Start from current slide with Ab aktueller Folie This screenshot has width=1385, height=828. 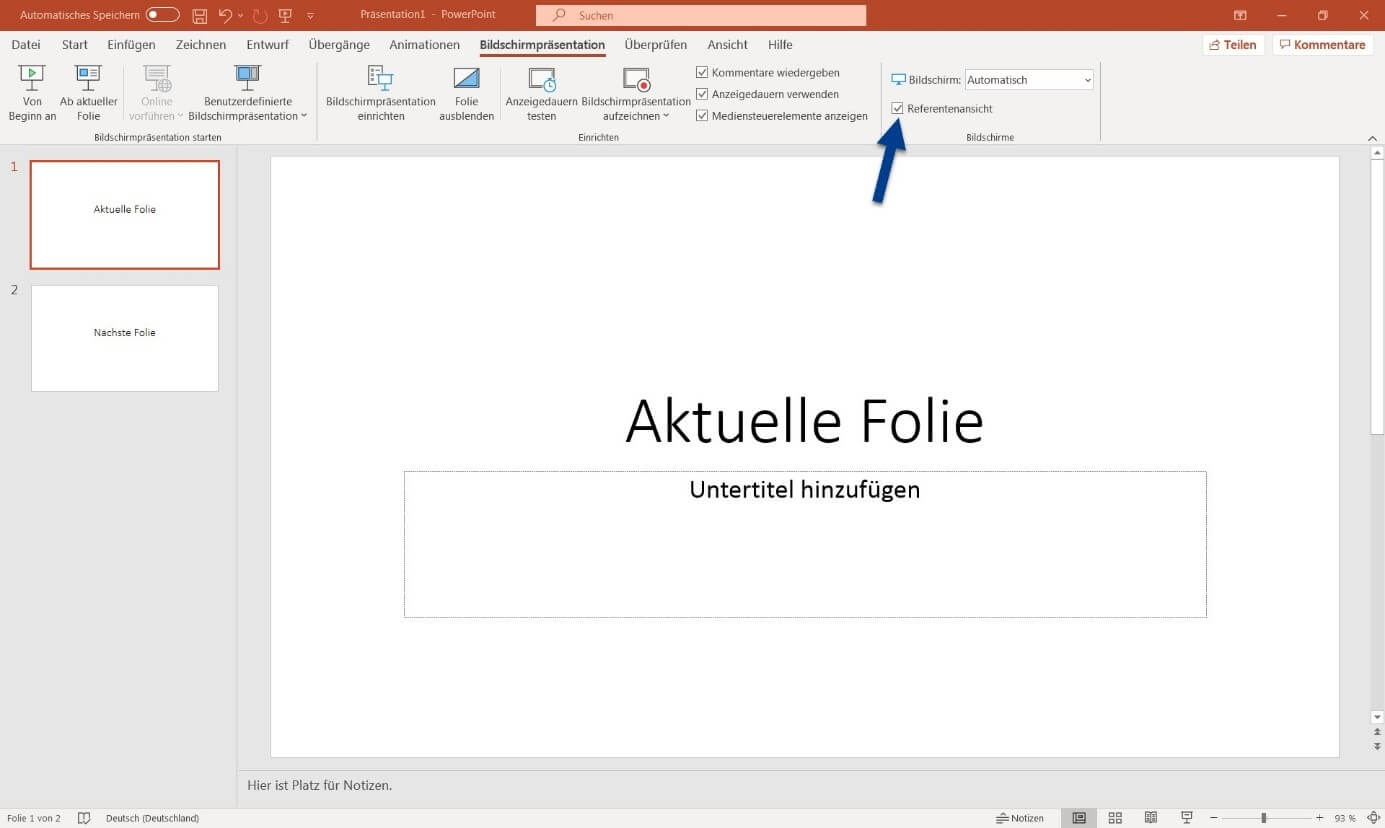(88, 93)
